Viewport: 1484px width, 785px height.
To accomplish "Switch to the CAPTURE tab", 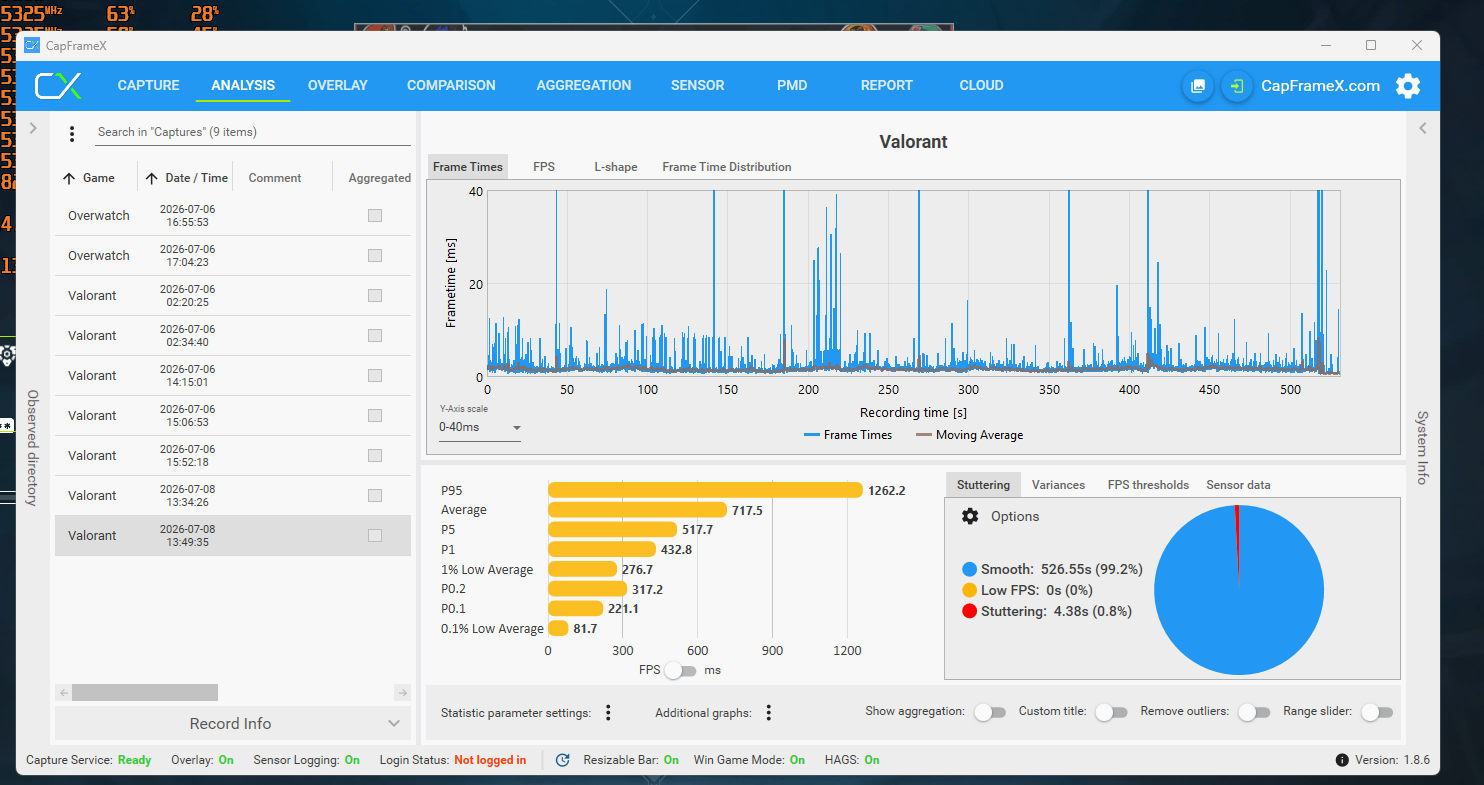I will (149, 86).
